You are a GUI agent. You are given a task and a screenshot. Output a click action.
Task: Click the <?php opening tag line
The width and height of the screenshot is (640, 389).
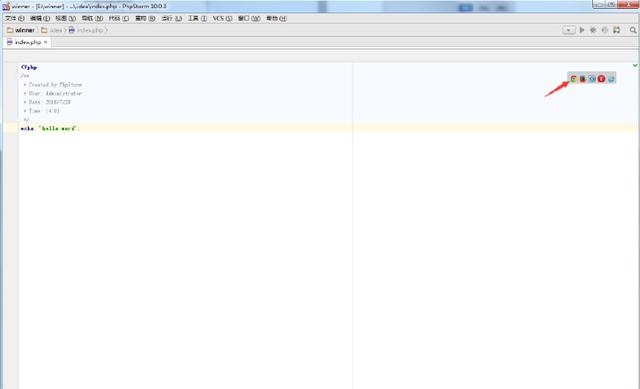click(29, 67)
